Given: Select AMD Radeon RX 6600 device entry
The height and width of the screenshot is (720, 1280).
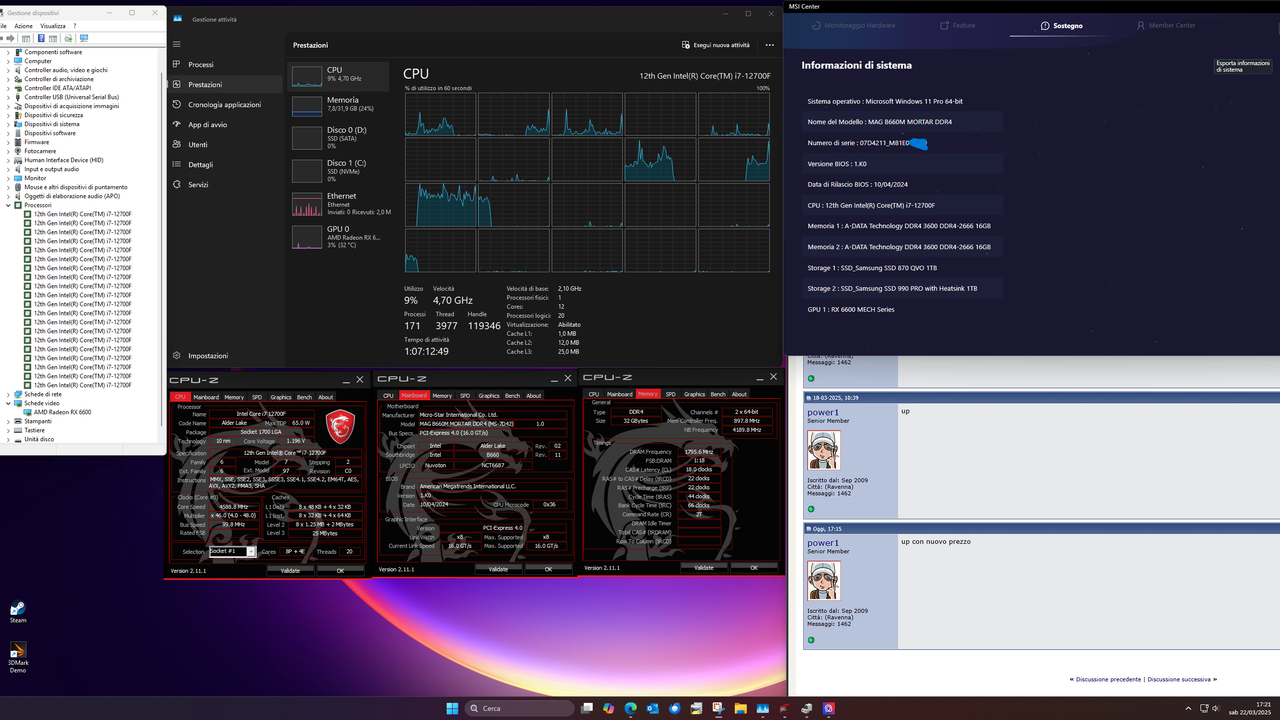Looking at the screenshot, I should [x=62, y=412].
